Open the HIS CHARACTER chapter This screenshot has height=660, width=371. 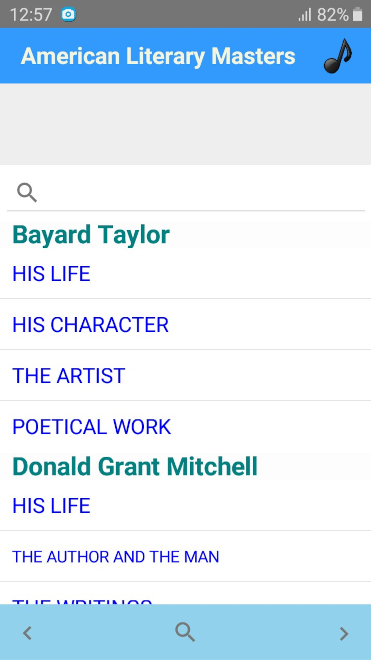185,325
